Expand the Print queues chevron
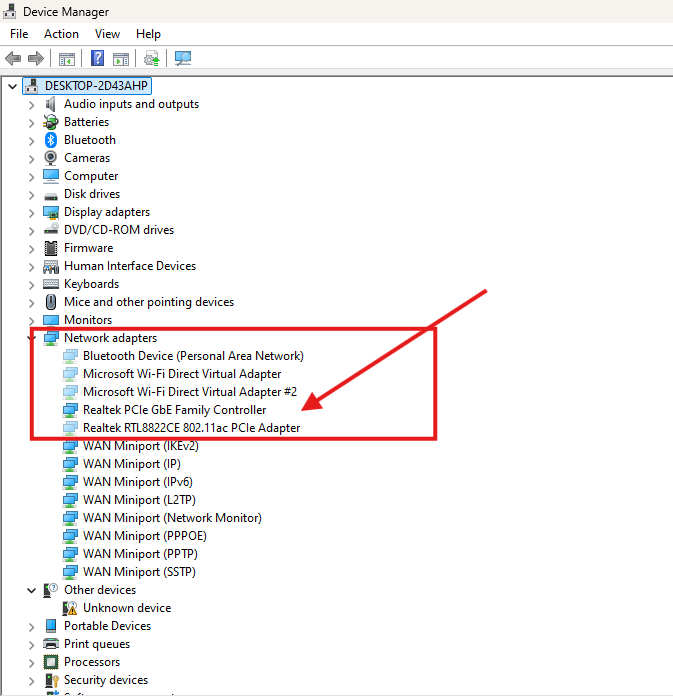The image size is (673, 696). point(31,645)
